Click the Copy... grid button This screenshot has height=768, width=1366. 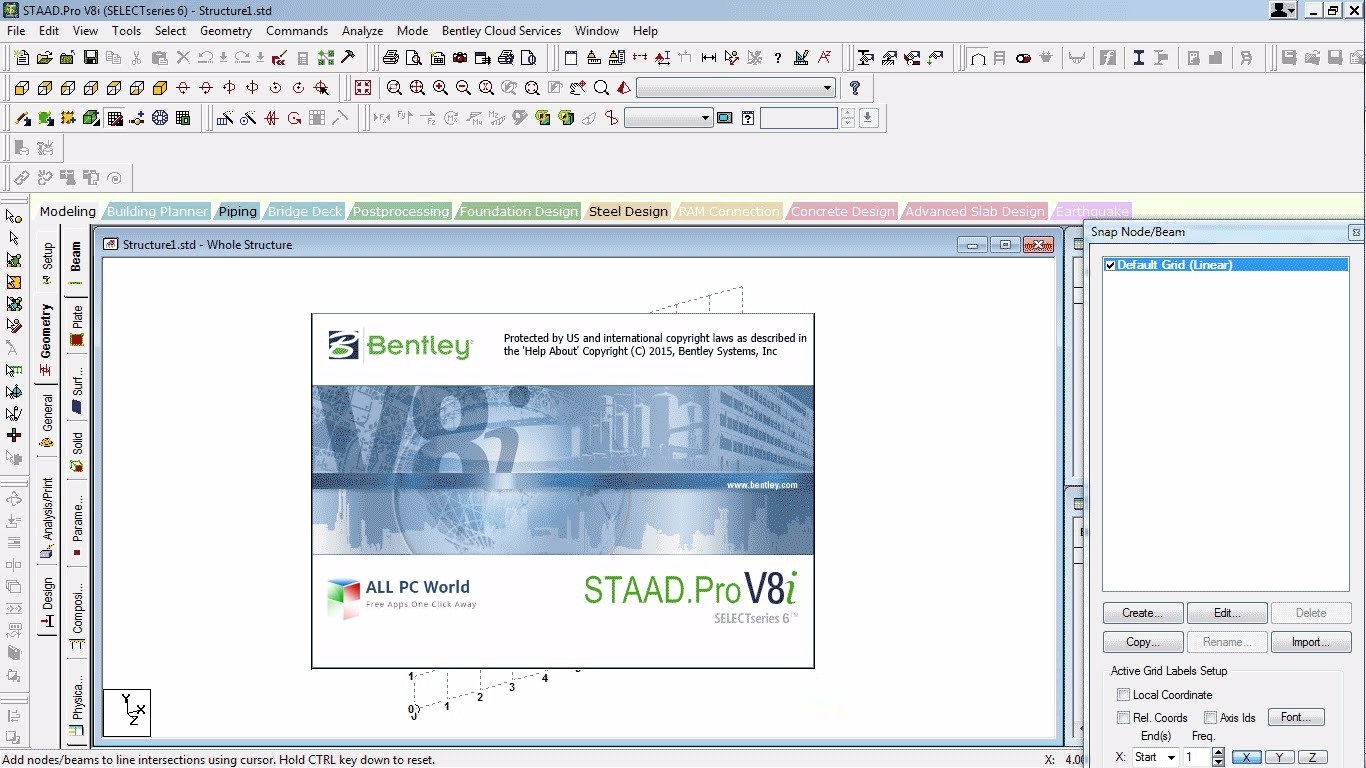[x=1143, y=642]
